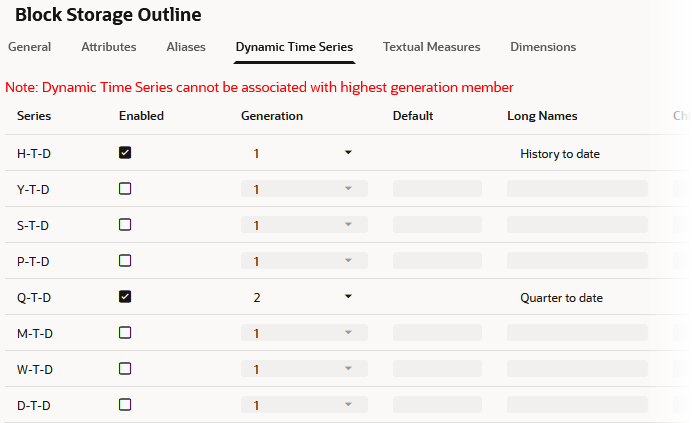
Task: Open the M-T-D generation dropdown
Action: (x=304, y=332)
